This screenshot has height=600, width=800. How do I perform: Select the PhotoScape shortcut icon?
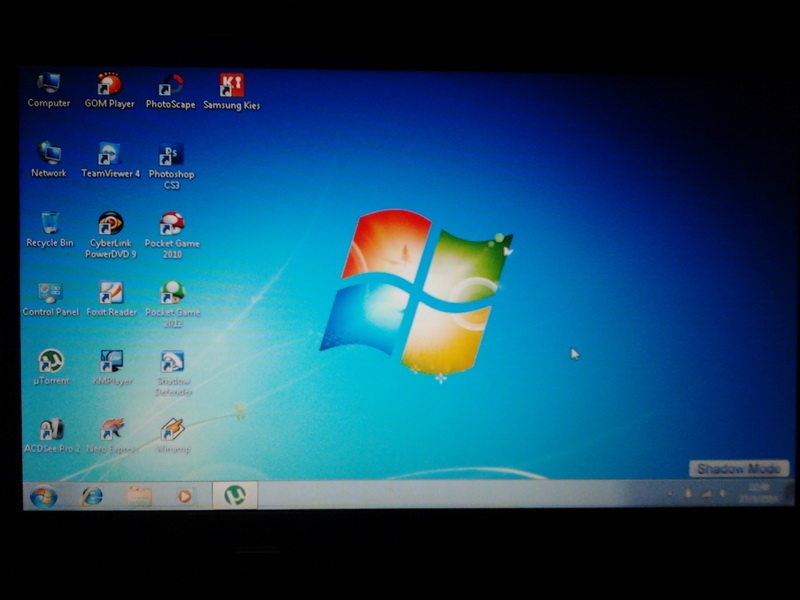[170, 91]
